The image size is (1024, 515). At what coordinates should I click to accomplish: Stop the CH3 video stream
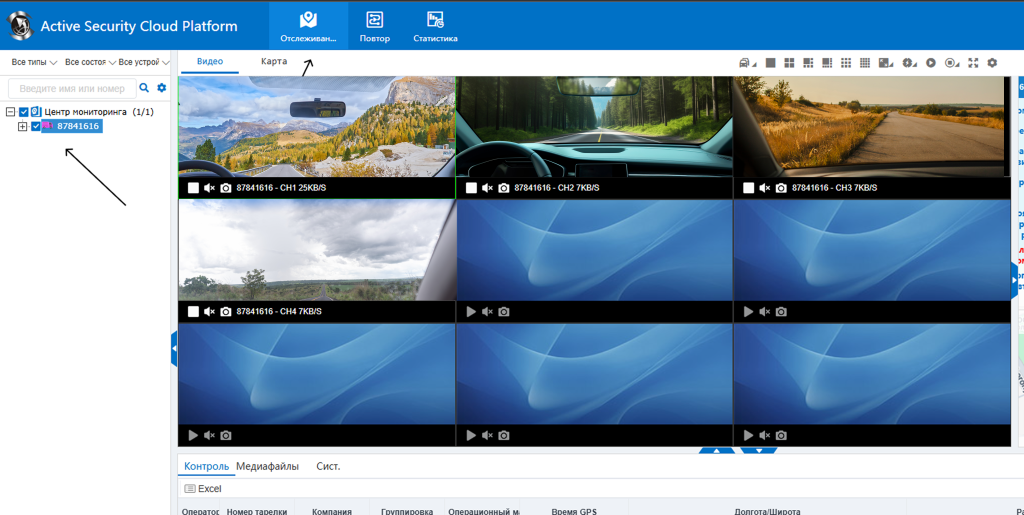tap(749, 188)
